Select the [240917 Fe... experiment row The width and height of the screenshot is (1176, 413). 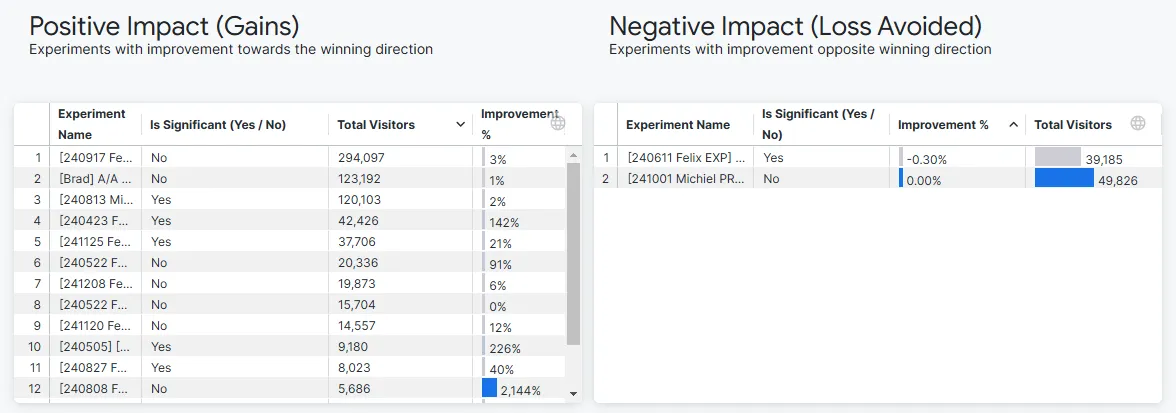click(x=296, y=158)
